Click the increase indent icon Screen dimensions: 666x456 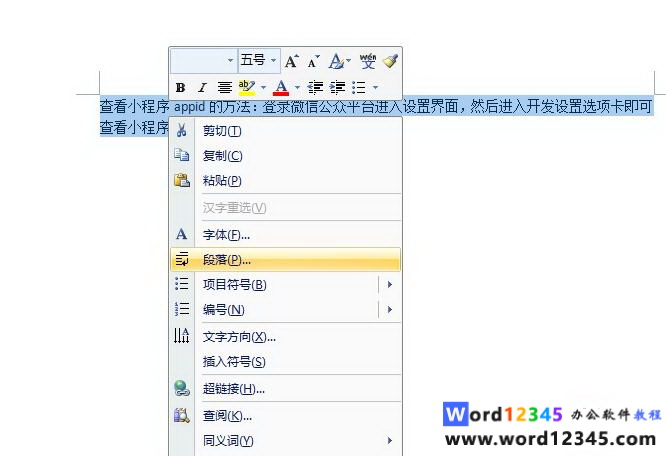338,88
